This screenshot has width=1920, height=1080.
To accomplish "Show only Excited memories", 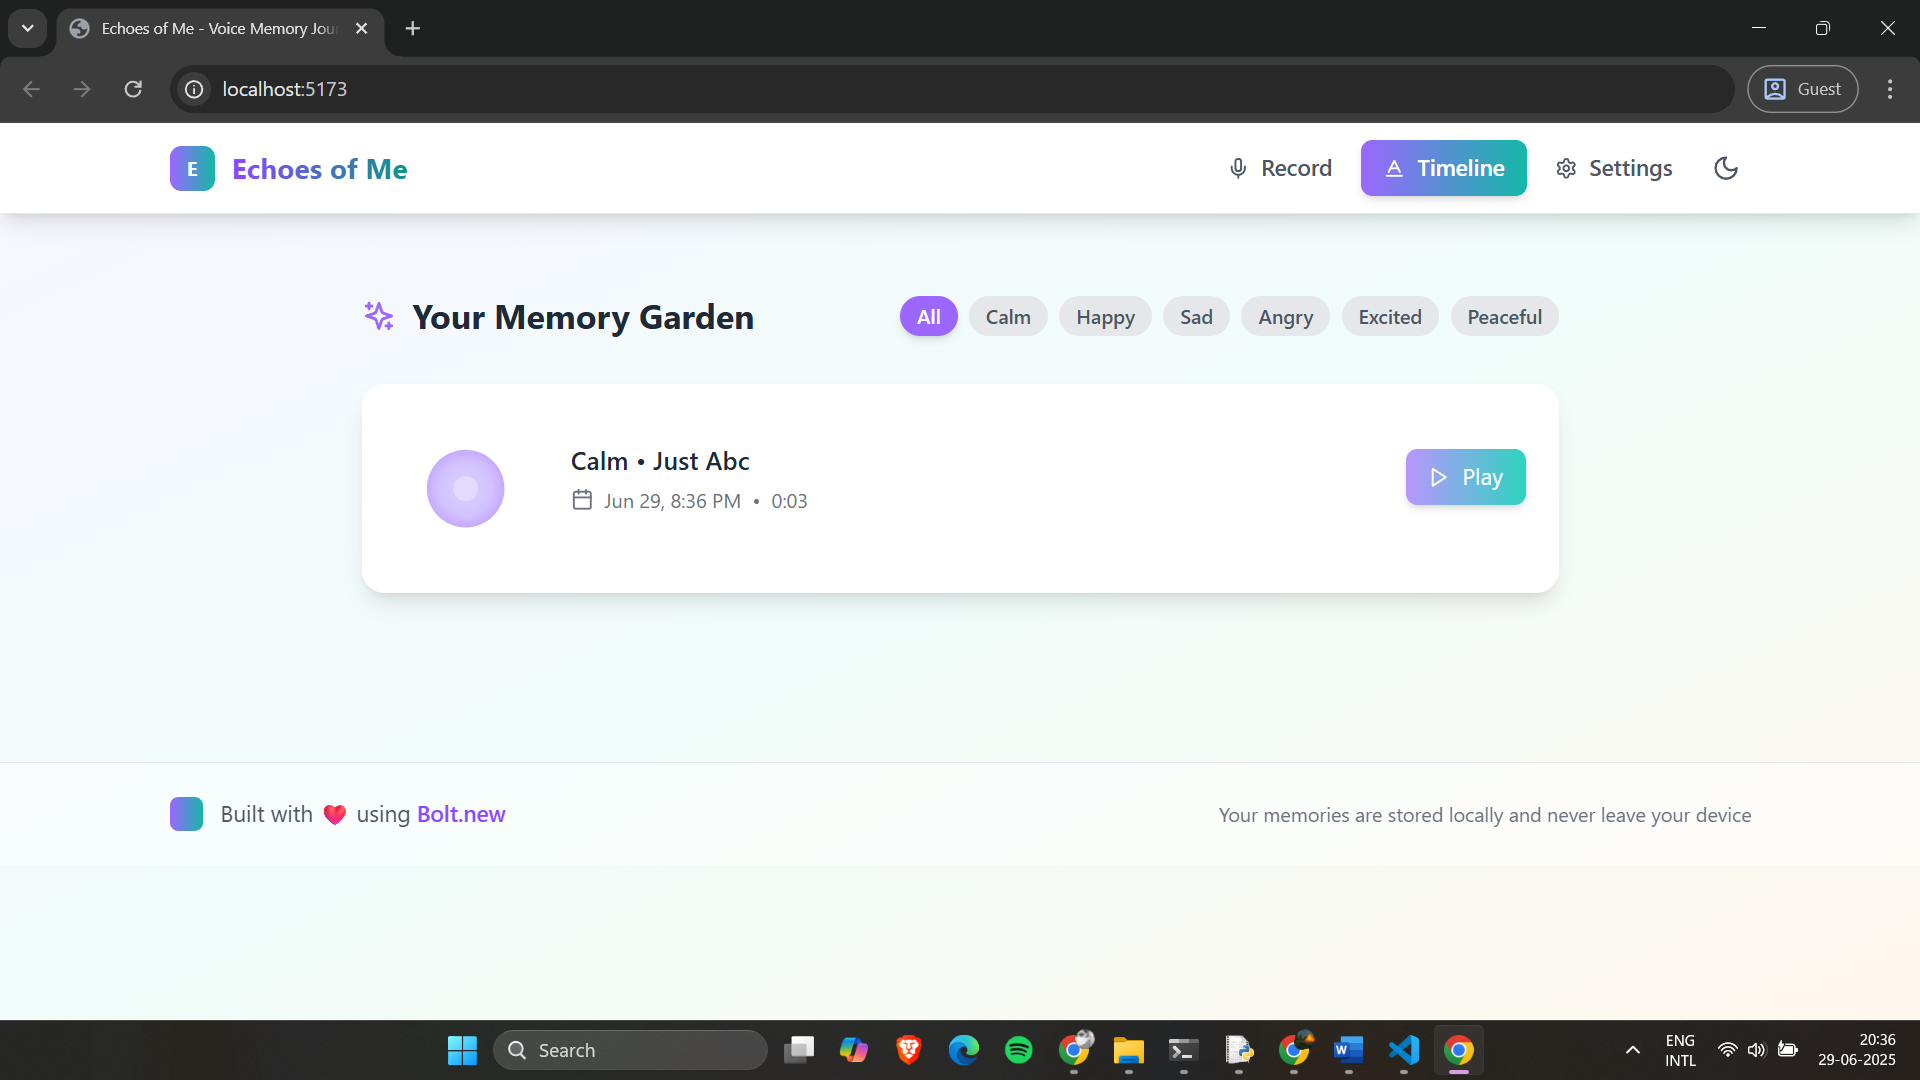I will click(x=1389, y=317).
